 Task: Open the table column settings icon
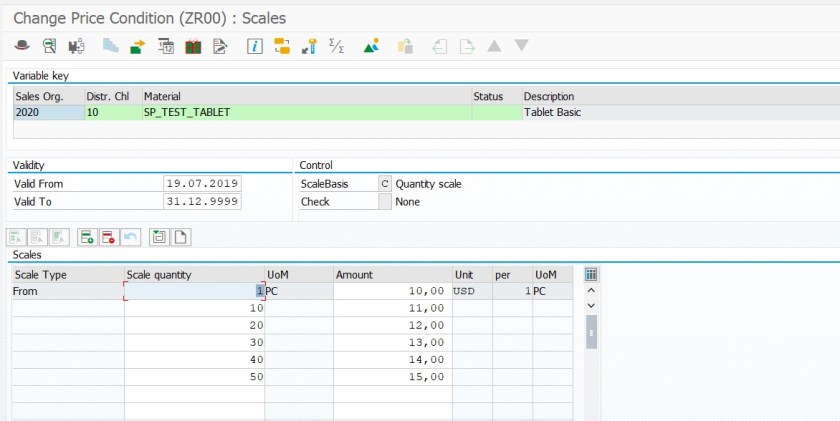point(590,274)
